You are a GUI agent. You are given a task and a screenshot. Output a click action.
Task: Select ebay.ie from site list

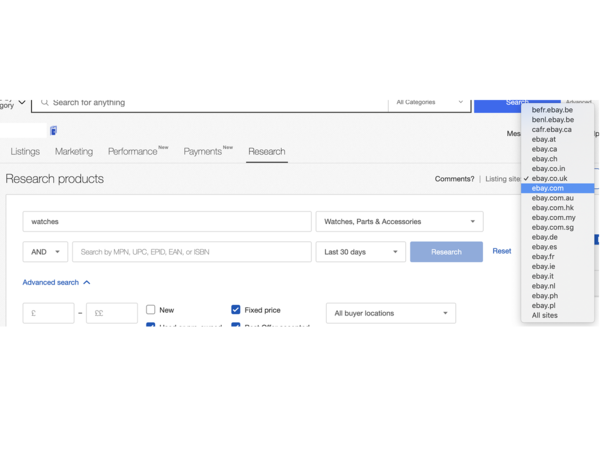click(x=558, y=266)
